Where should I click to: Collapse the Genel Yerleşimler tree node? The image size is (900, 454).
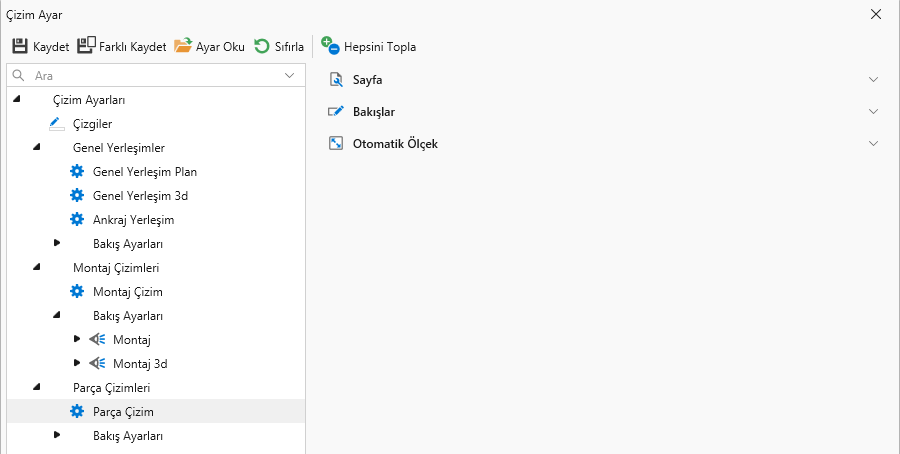37,148
